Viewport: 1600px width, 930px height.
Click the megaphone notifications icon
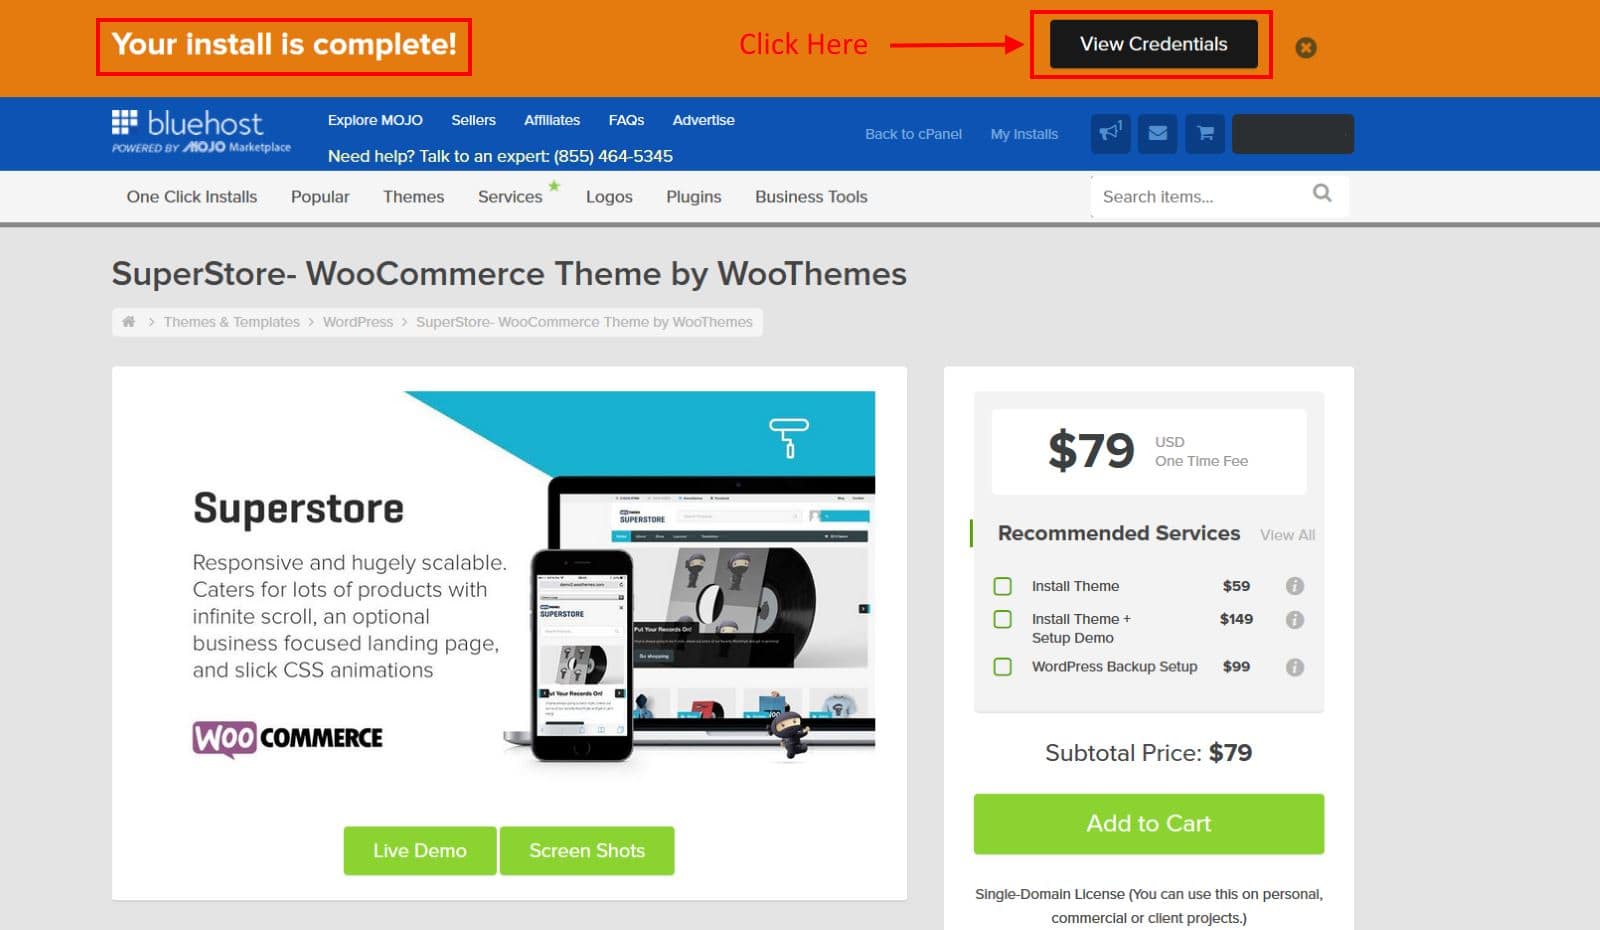(x=1110, y=133)
